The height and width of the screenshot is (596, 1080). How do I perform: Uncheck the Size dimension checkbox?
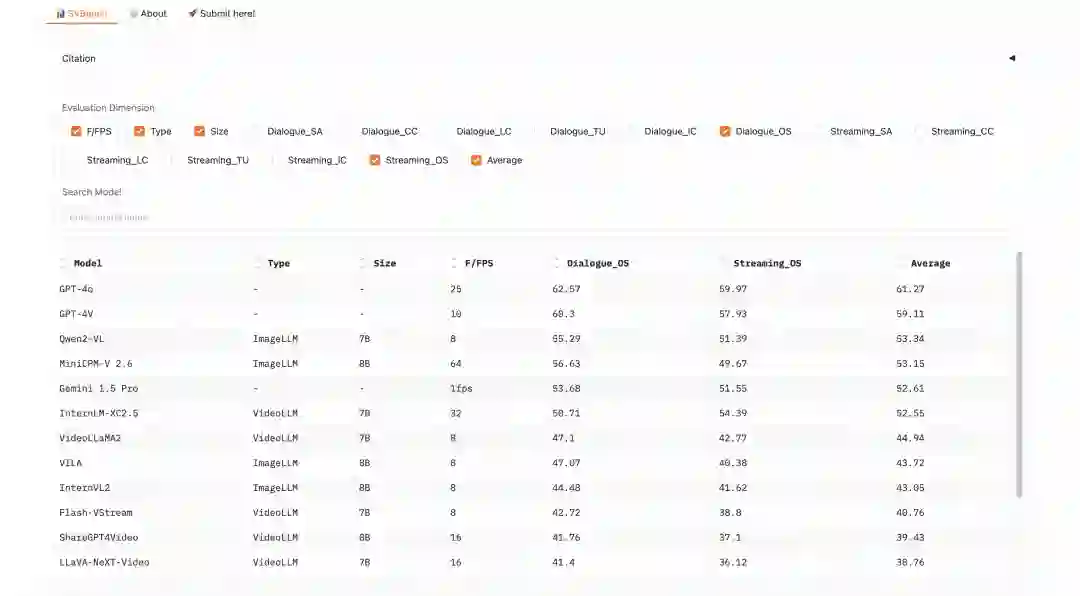199,131
